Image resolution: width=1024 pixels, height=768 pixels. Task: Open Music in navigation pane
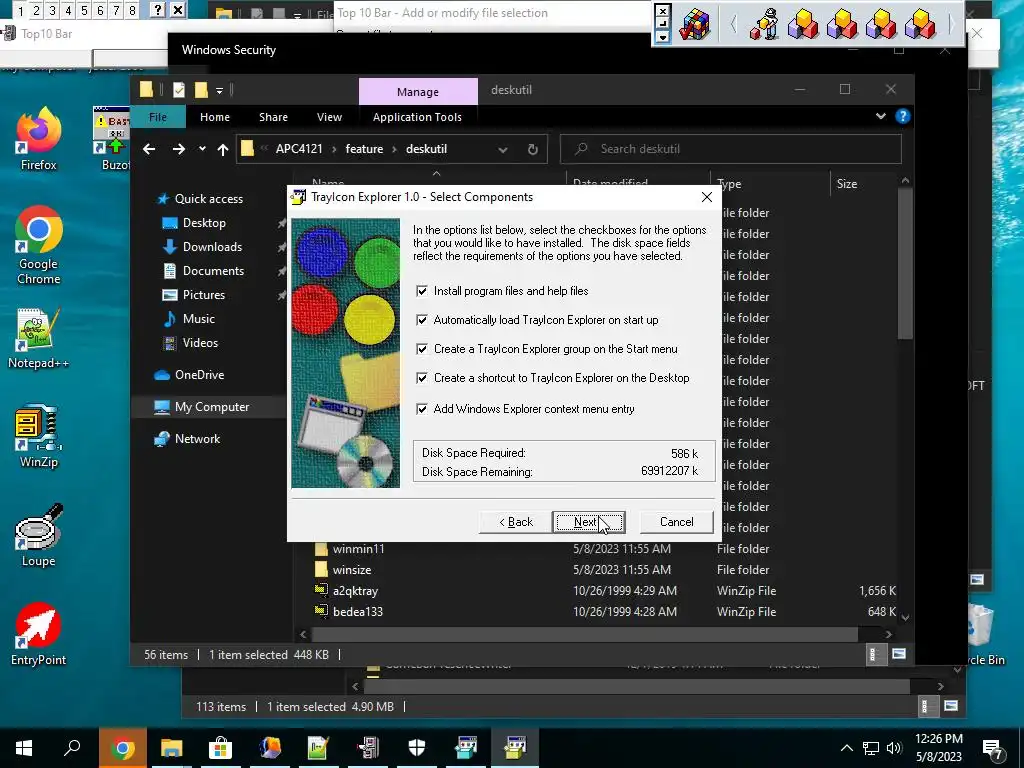(x=199, y=319)
